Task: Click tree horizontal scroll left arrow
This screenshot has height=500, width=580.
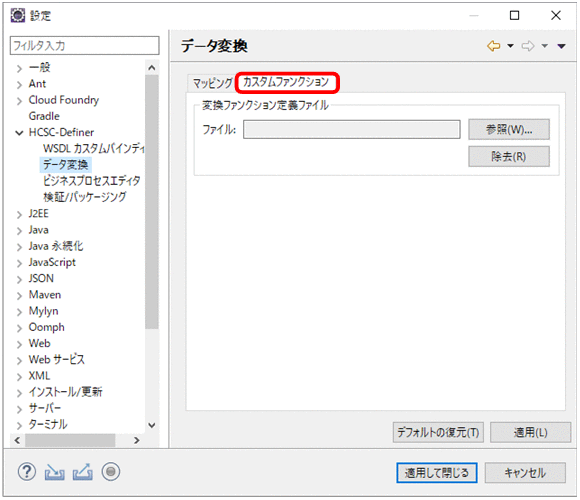Action: pos(17,440)
